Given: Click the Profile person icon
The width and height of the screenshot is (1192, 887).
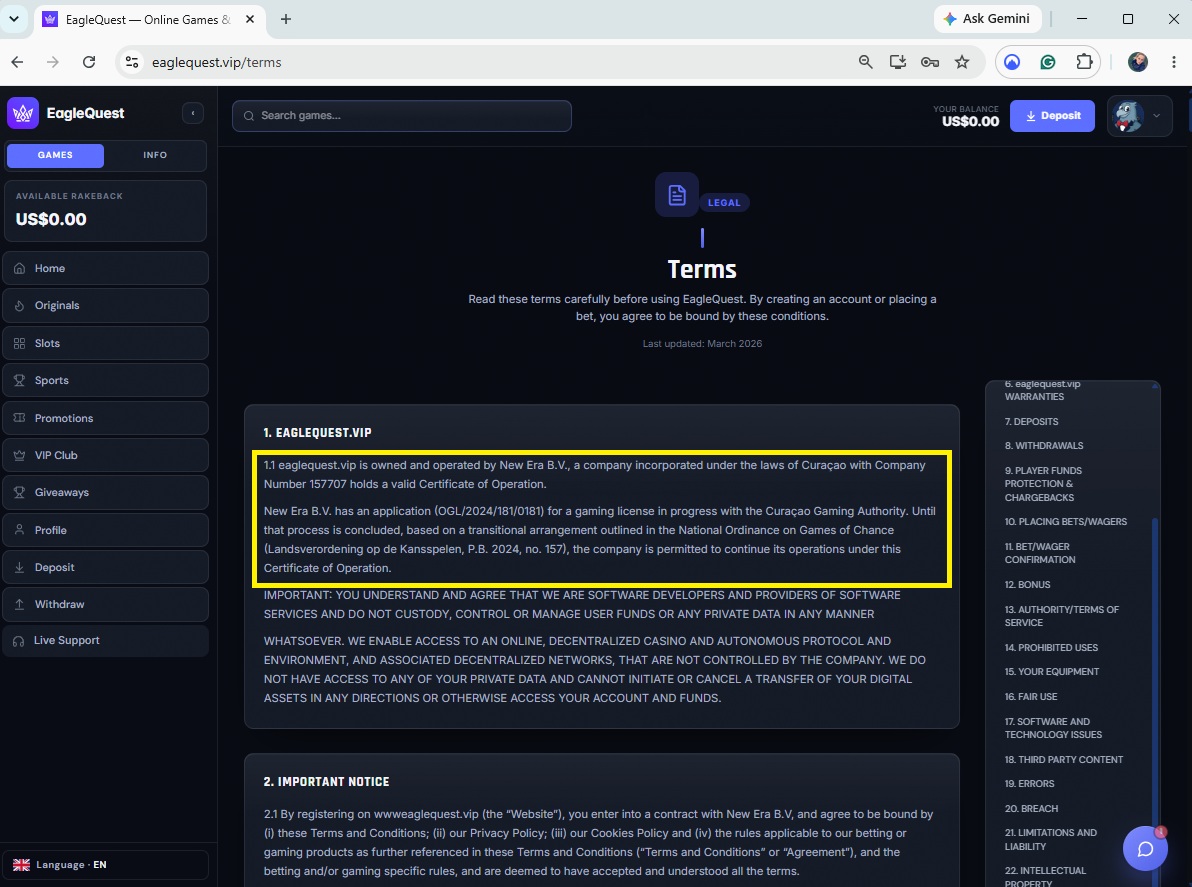Looking at the screenshot, I should pyautogui.click(x=20, y=530).
